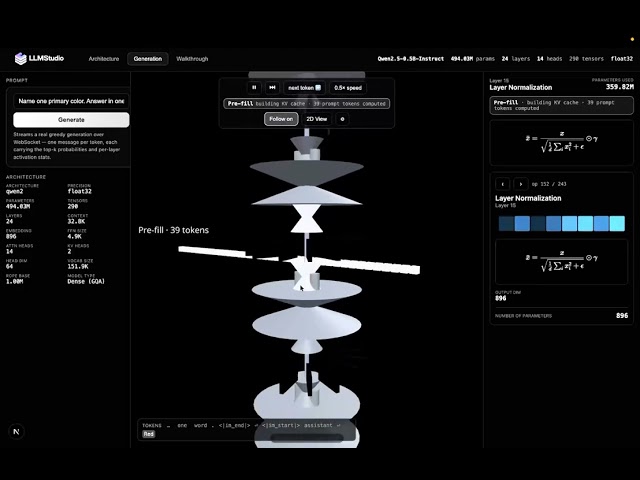Click the 151.9K vocab size value
640x480 pixels.
pos(78,267)
